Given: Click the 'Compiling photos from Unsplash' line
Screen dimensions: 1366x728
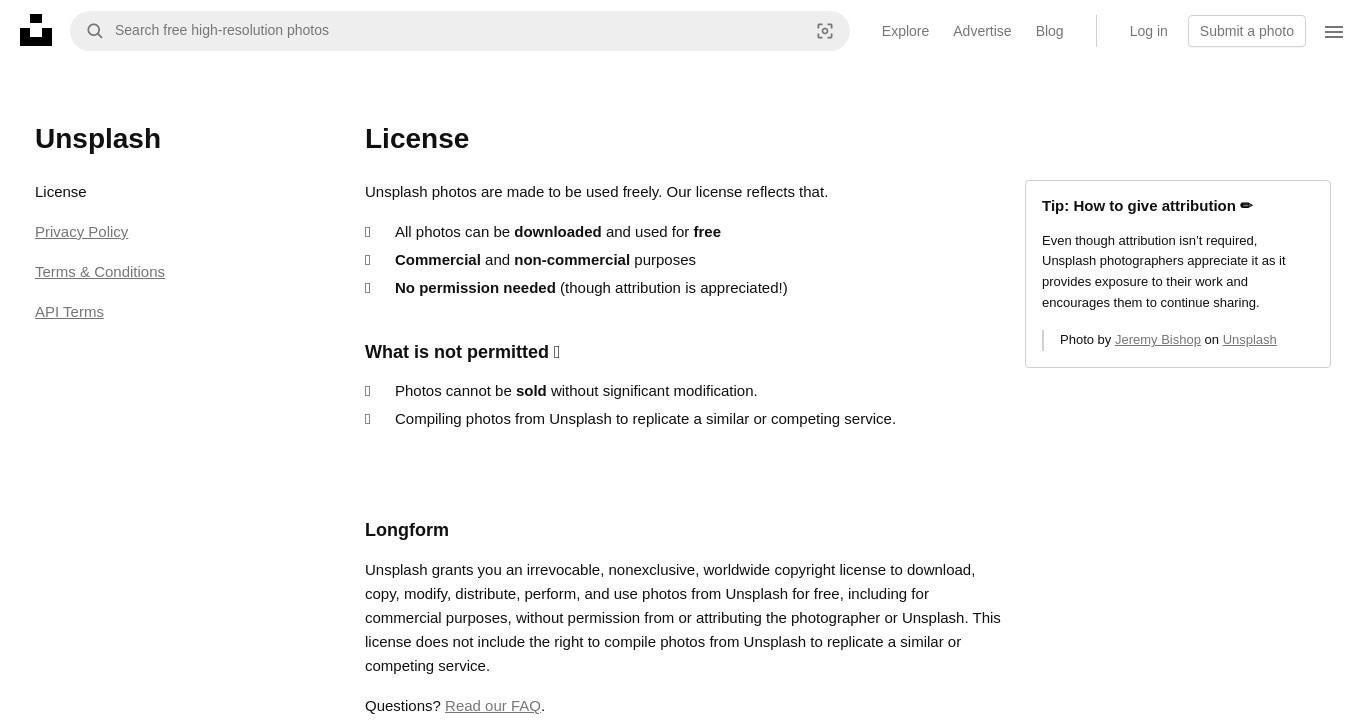Looking at the screenshot, I should tap(645, 419).
